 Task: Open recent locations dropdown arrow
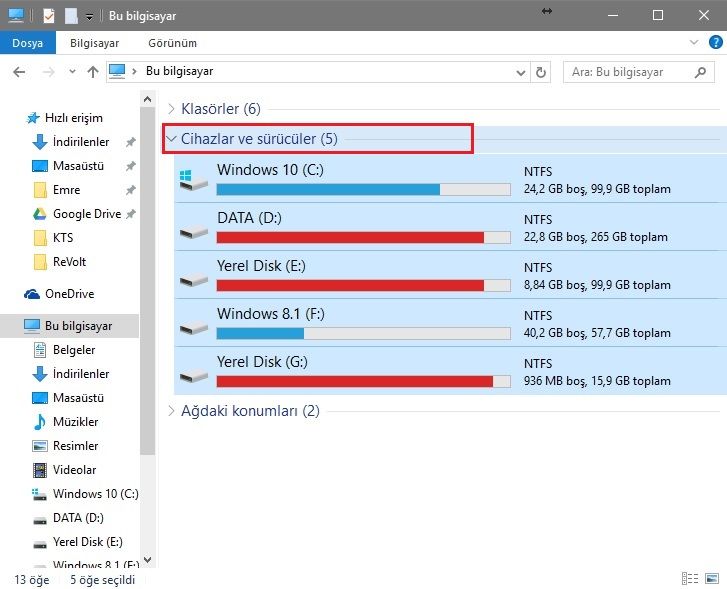coord(72,72)
